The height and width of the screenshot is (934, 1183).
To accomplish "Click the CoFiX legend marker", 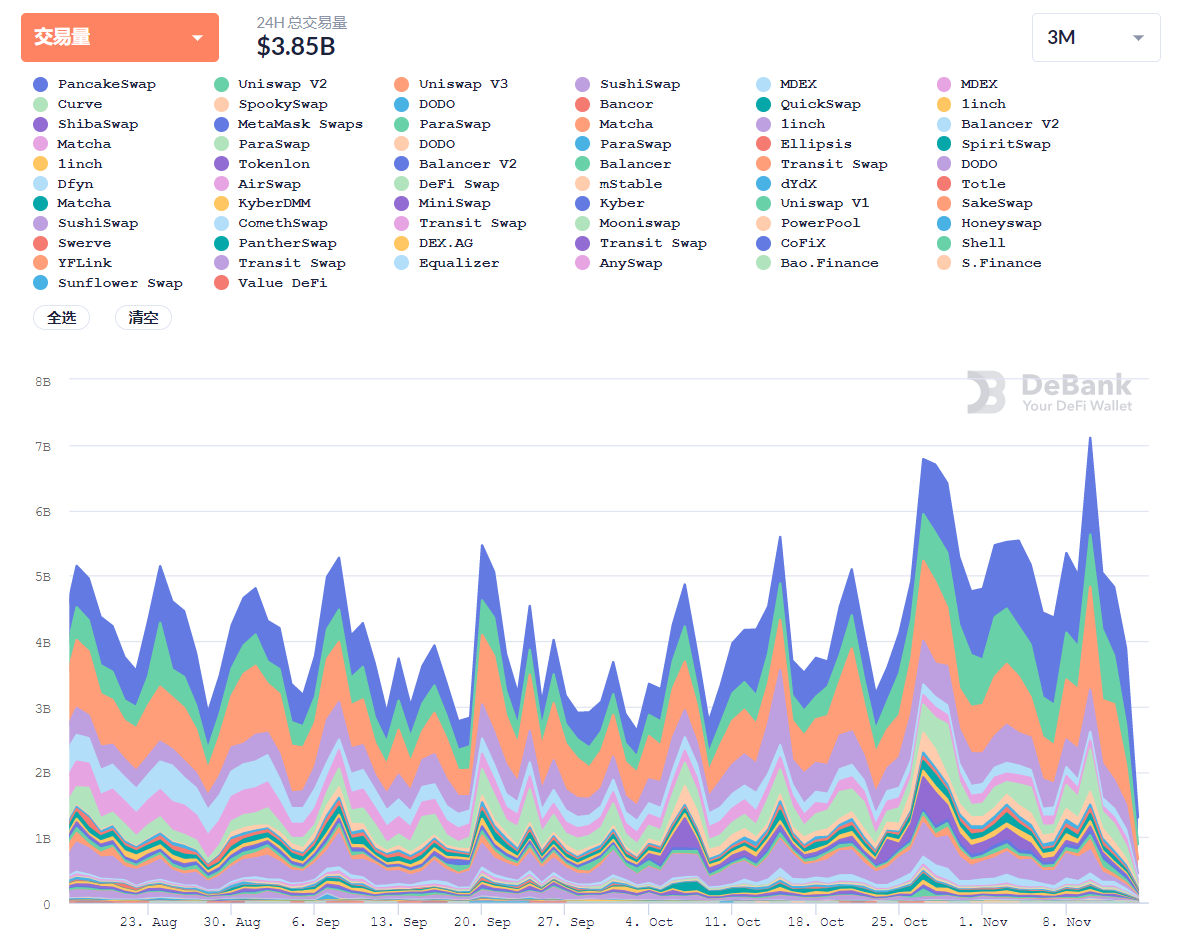I will tap(764, 243).
